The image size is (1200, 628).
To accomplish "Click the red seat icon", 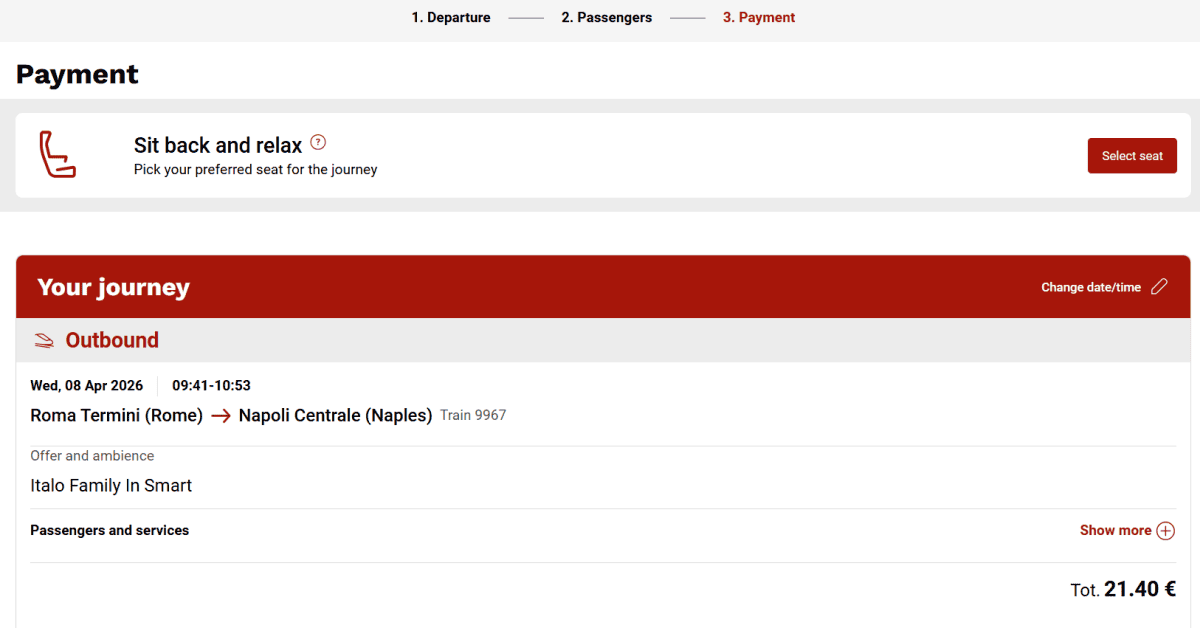I will click(x=57, y=155).
